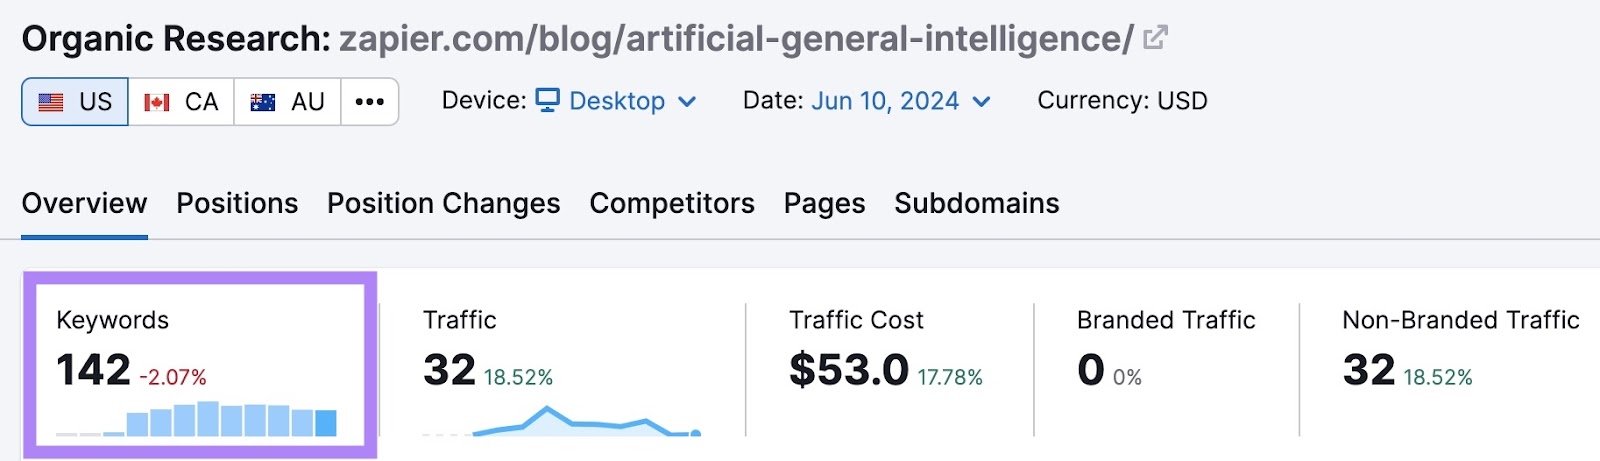This screenshot has height=461, width=1600.
Task: Open the Competitors tab
Action: coord(671,203)
